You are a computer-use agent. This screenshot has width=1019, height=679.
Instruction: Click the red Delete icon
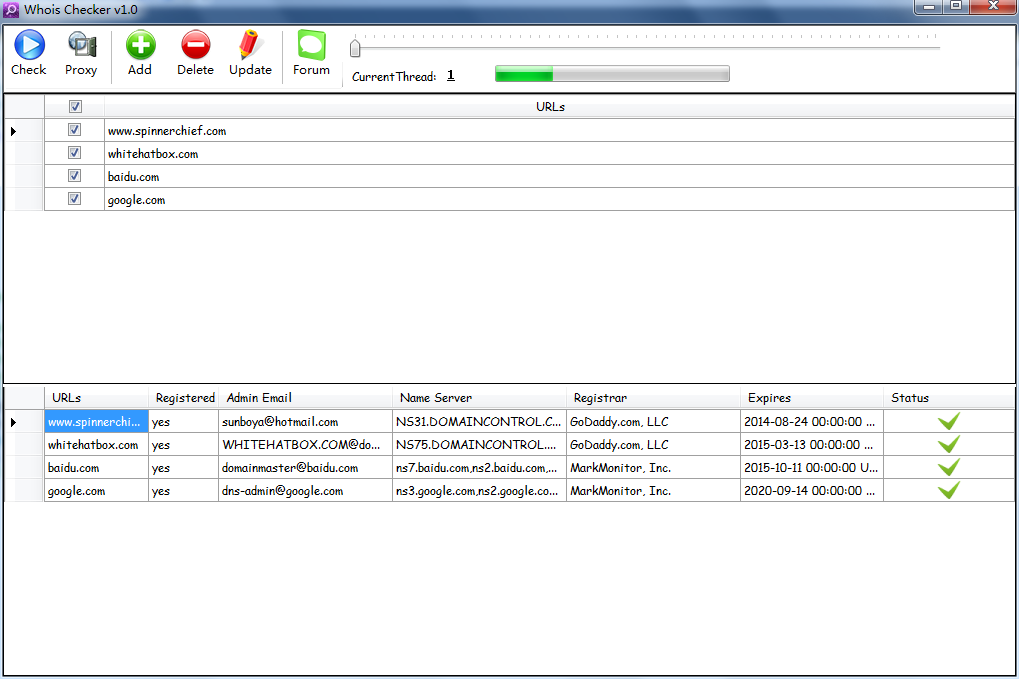(x=195, y=46)
